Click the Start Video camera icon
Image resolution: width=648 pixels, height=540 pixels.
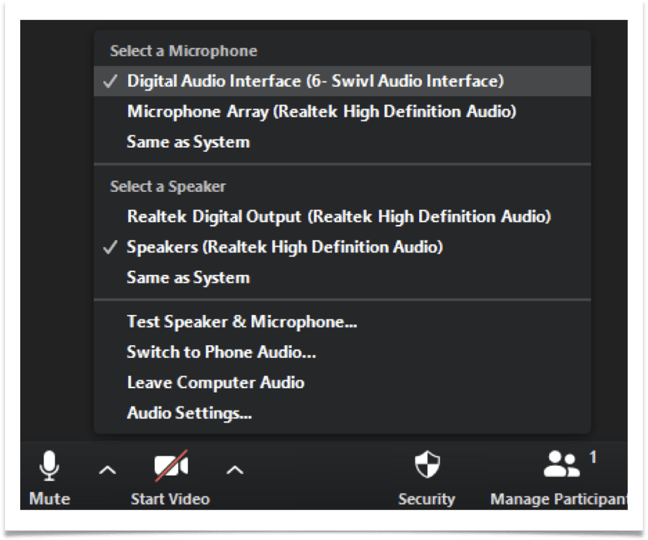coord(171,466)
